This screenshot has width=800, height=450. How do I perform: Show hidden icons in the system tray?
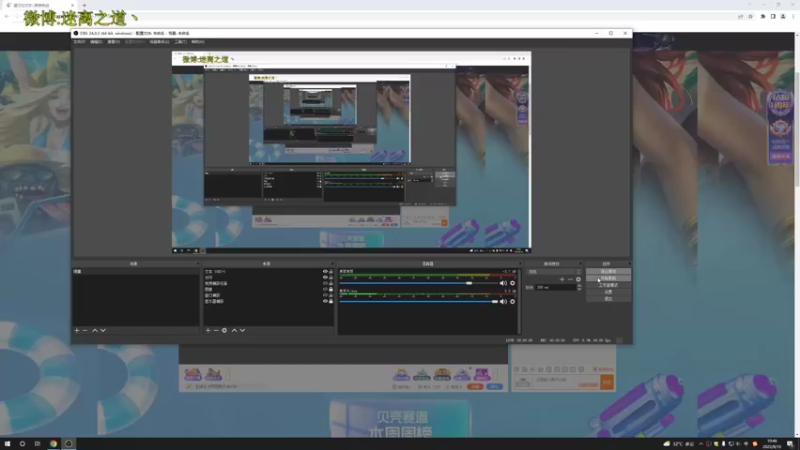[701, 444]
